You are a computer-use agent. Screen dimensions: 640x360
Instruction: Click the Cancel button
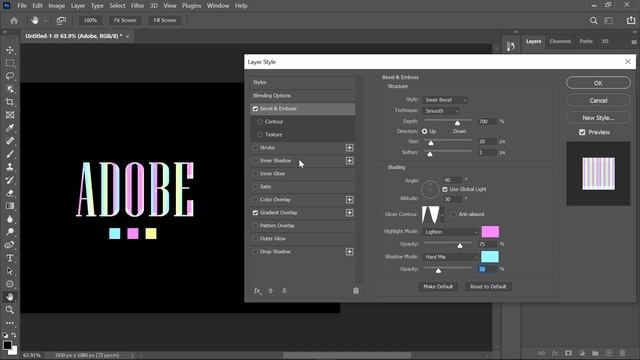[x=598, y=100]
